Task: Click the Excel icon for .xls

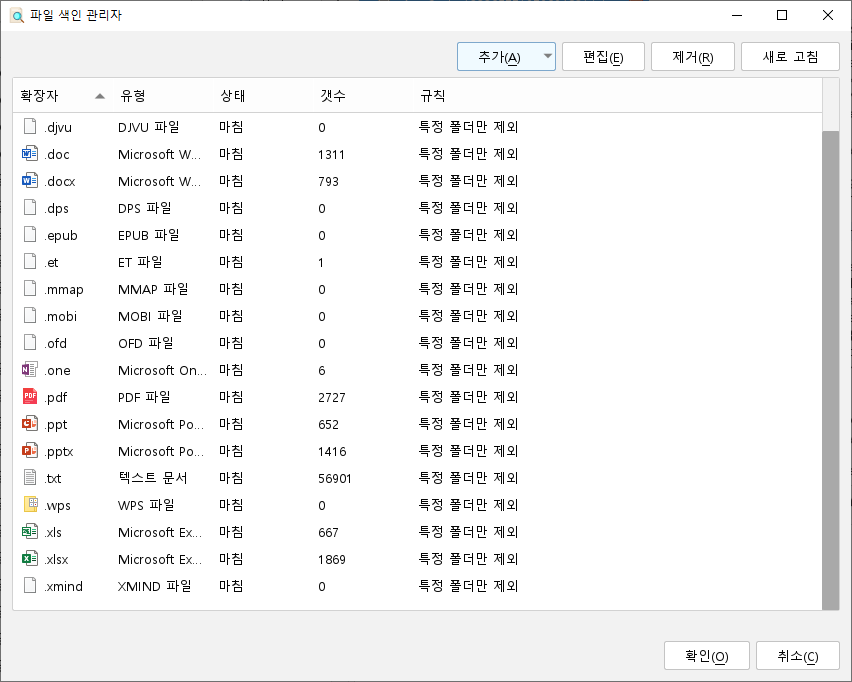Action: (x=30, y=531)
